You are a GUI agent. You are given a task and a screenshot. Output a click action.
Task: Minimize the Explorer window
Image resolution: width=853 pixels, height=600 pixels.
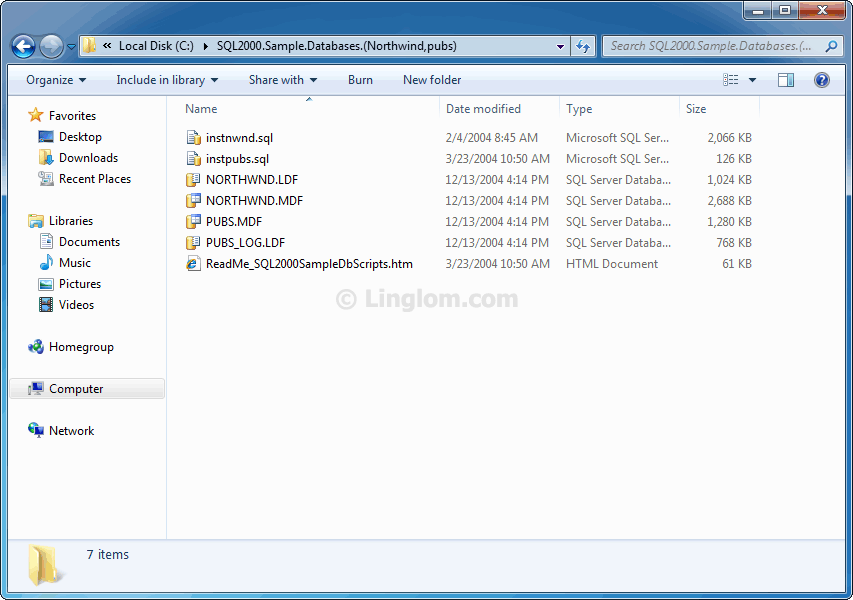[x=759, y=10]
